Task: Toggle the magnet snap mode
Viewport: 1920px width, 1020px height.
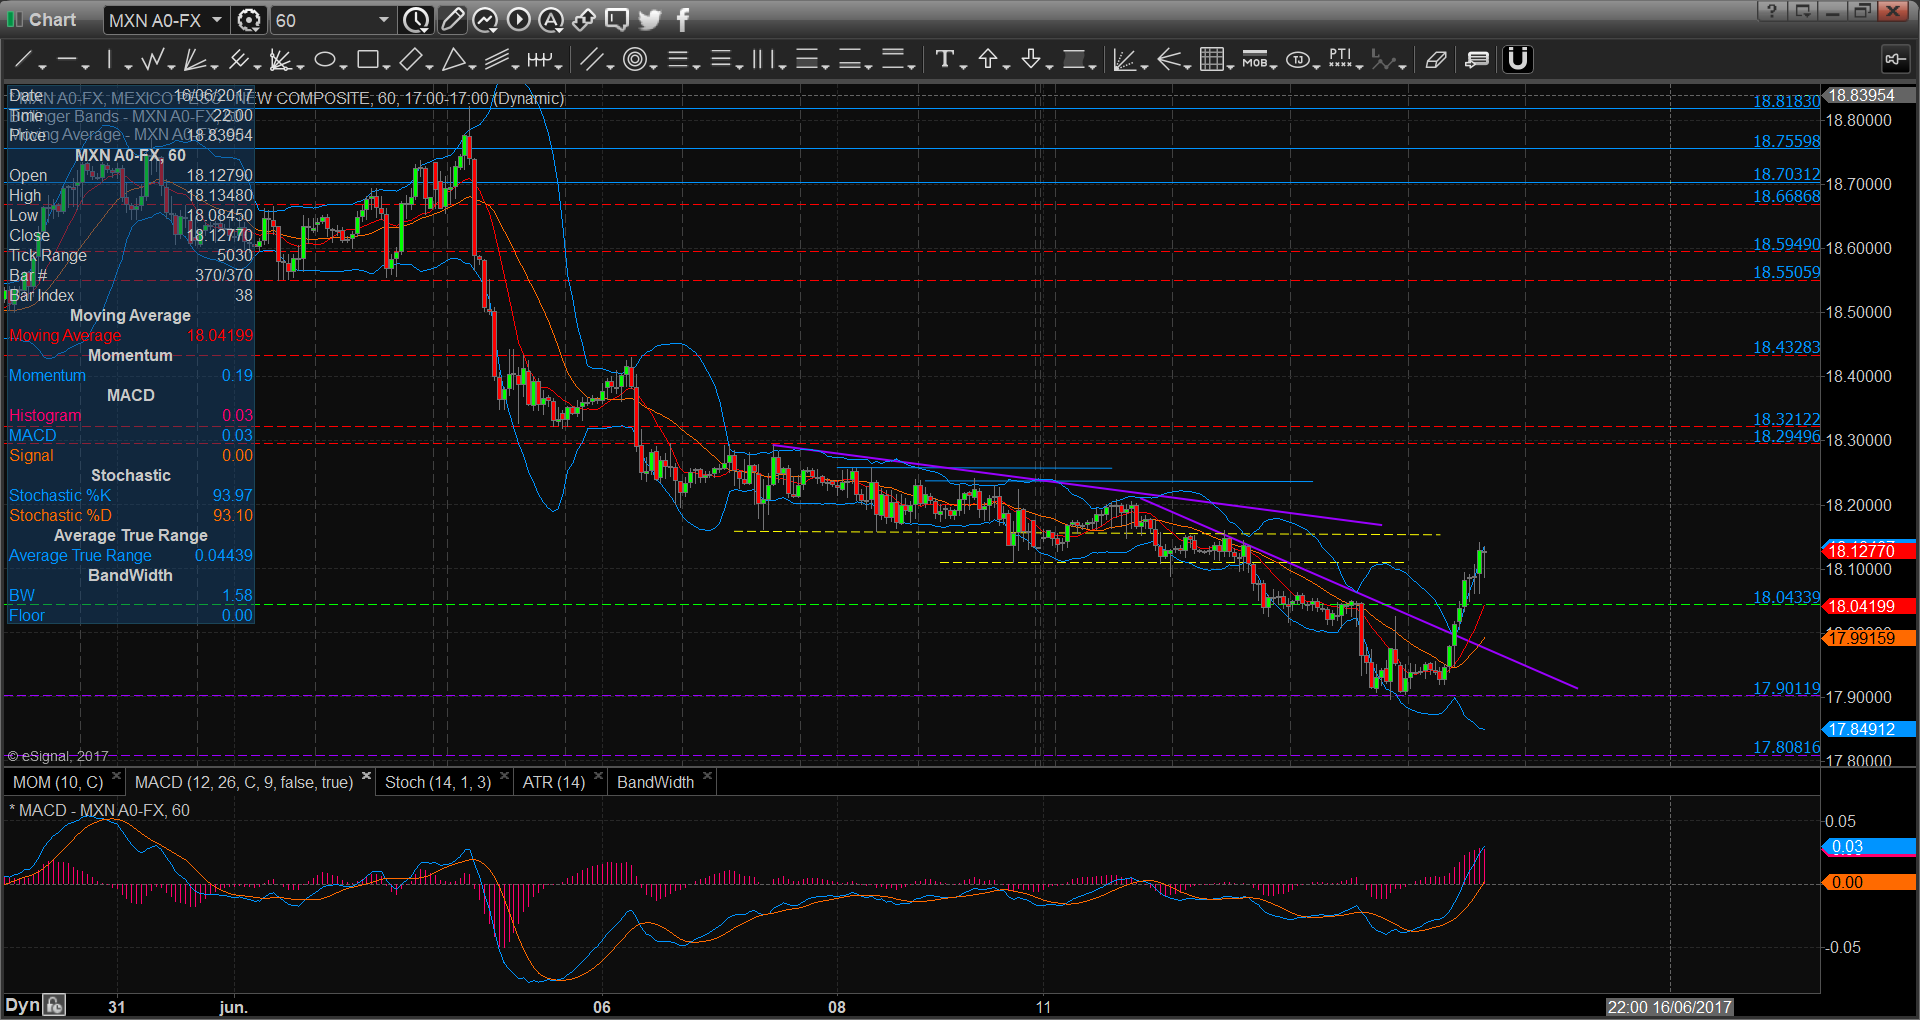Action: pyautogui.click(x=1518, y=60)
